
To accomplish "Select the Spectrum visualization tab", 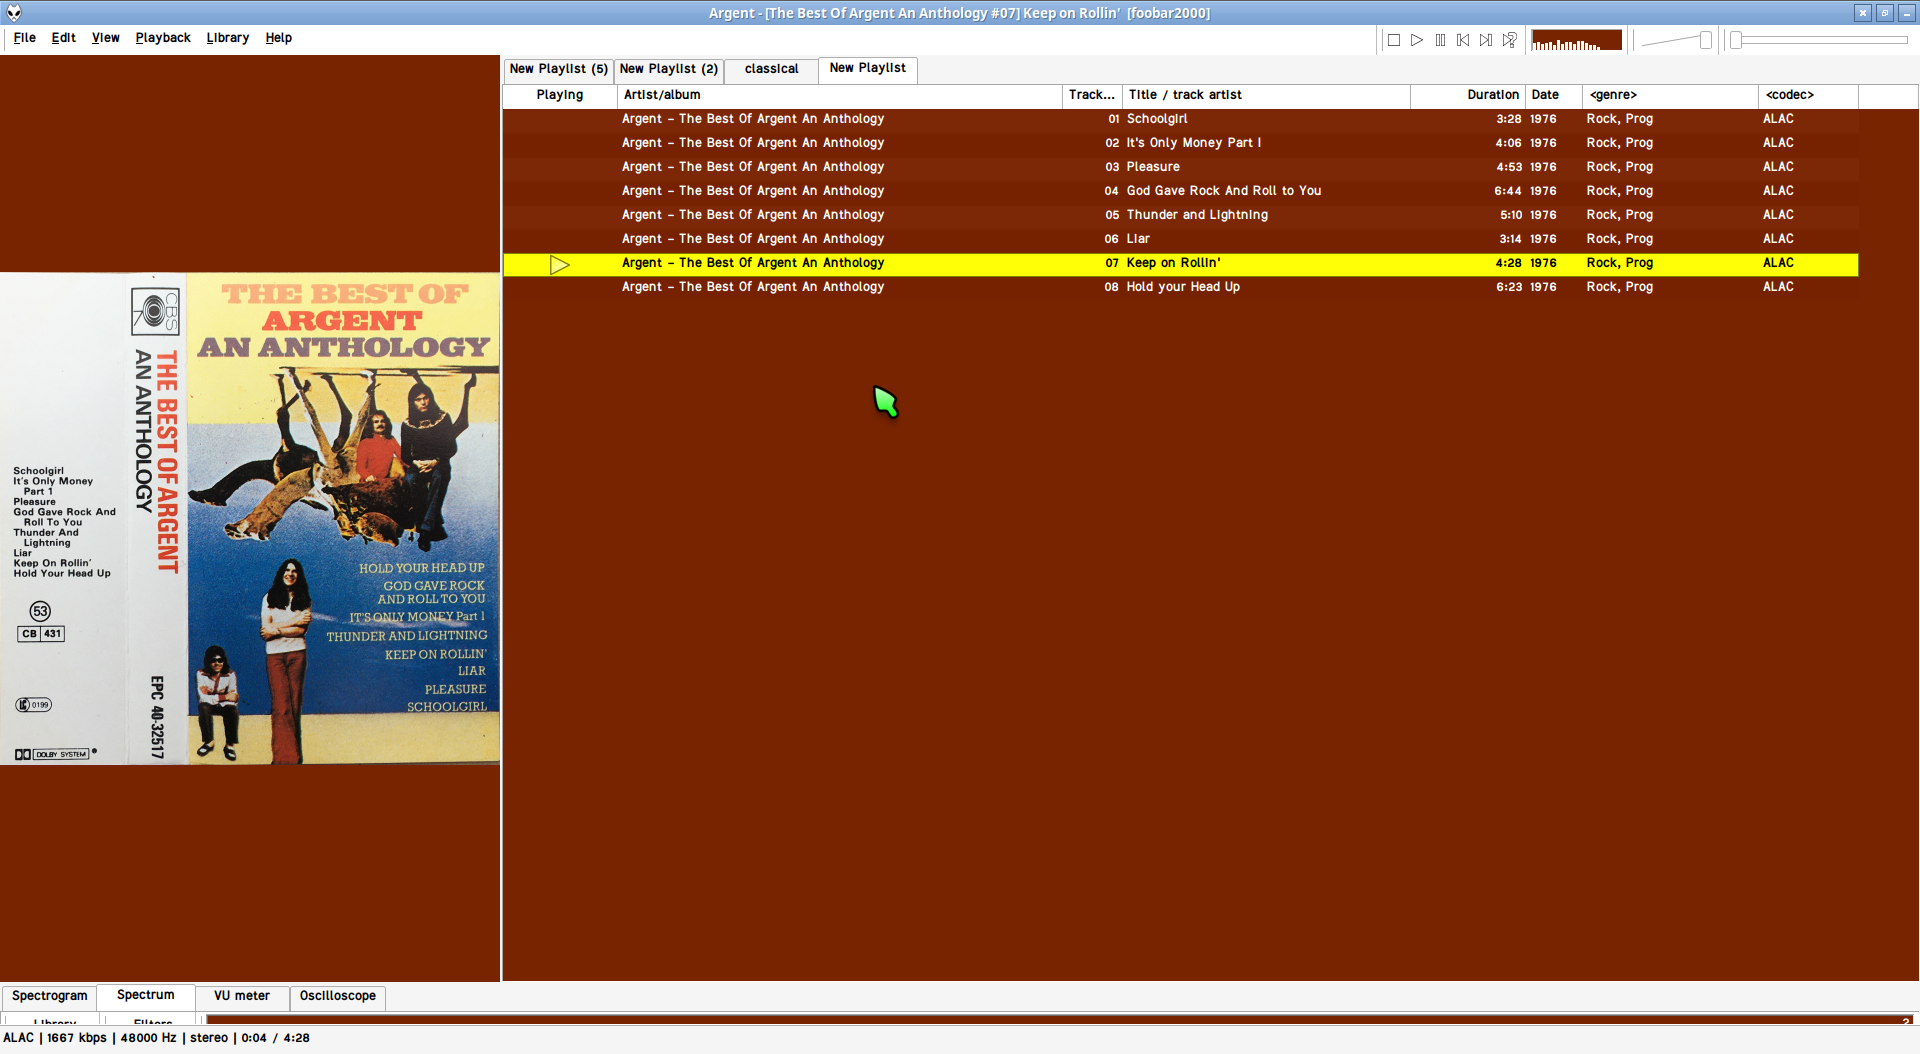I will [146, 995].
